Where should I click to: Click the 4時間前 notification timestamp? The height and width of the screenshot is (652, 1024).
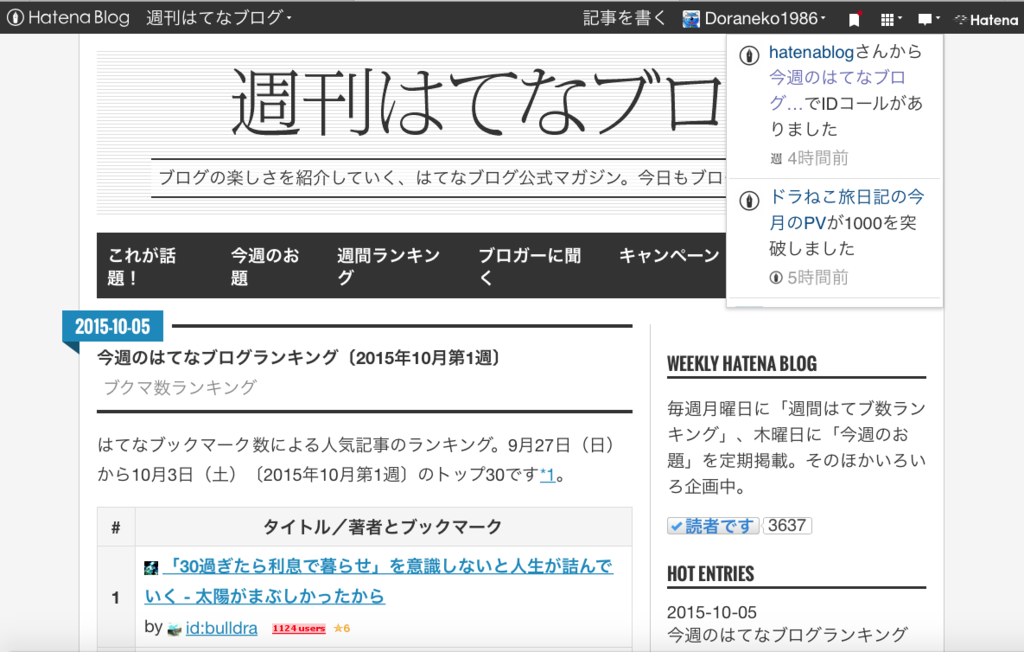click(818, 158)
